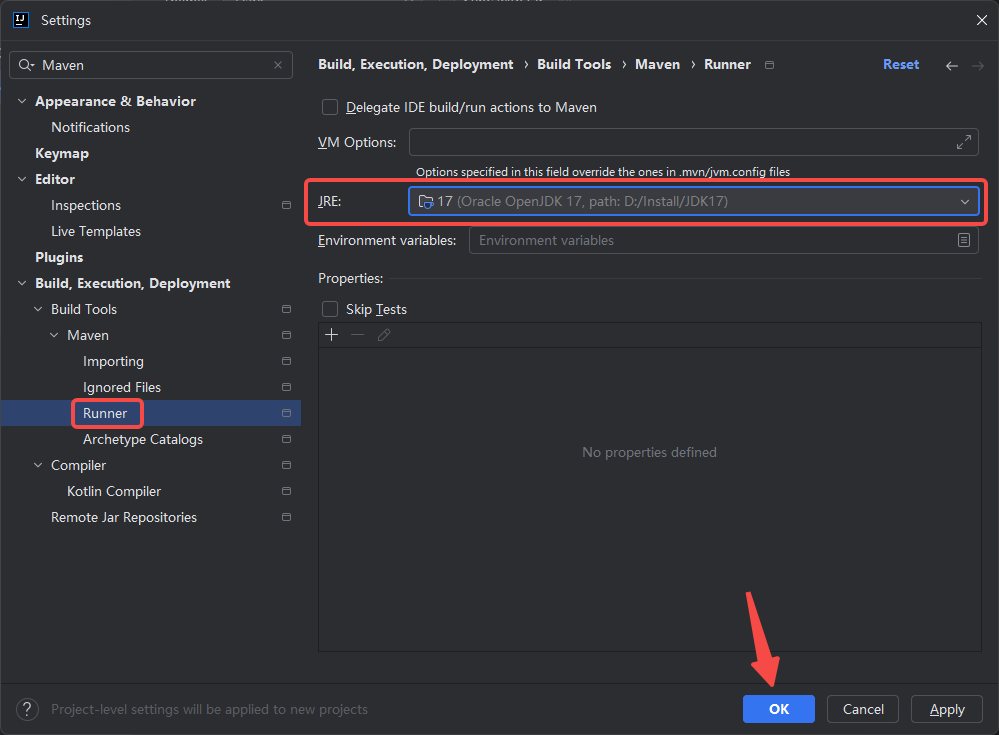This screenshot has height=735, width=999.
Task: Click the add property plus icon
Action: pyautogui.click(x=332, y=335)
